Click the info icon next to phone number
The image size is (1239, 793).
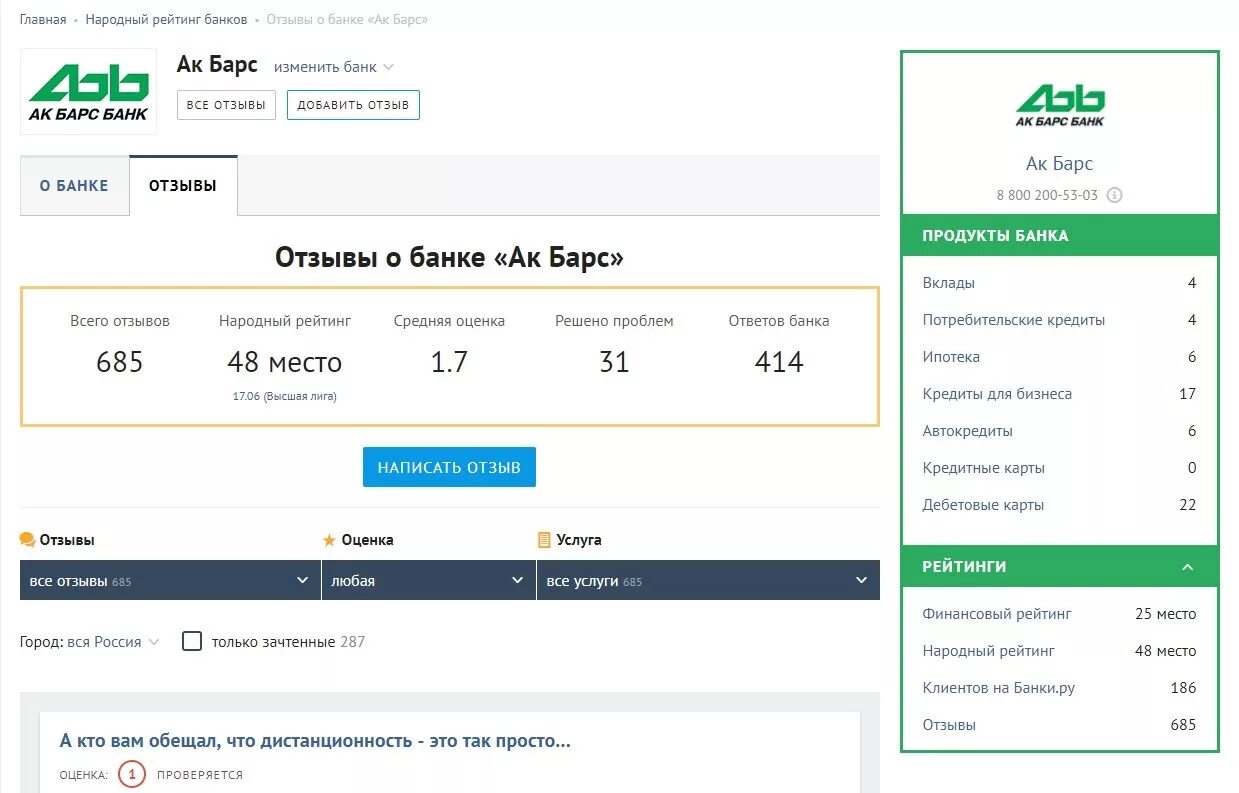(1114, 195)
